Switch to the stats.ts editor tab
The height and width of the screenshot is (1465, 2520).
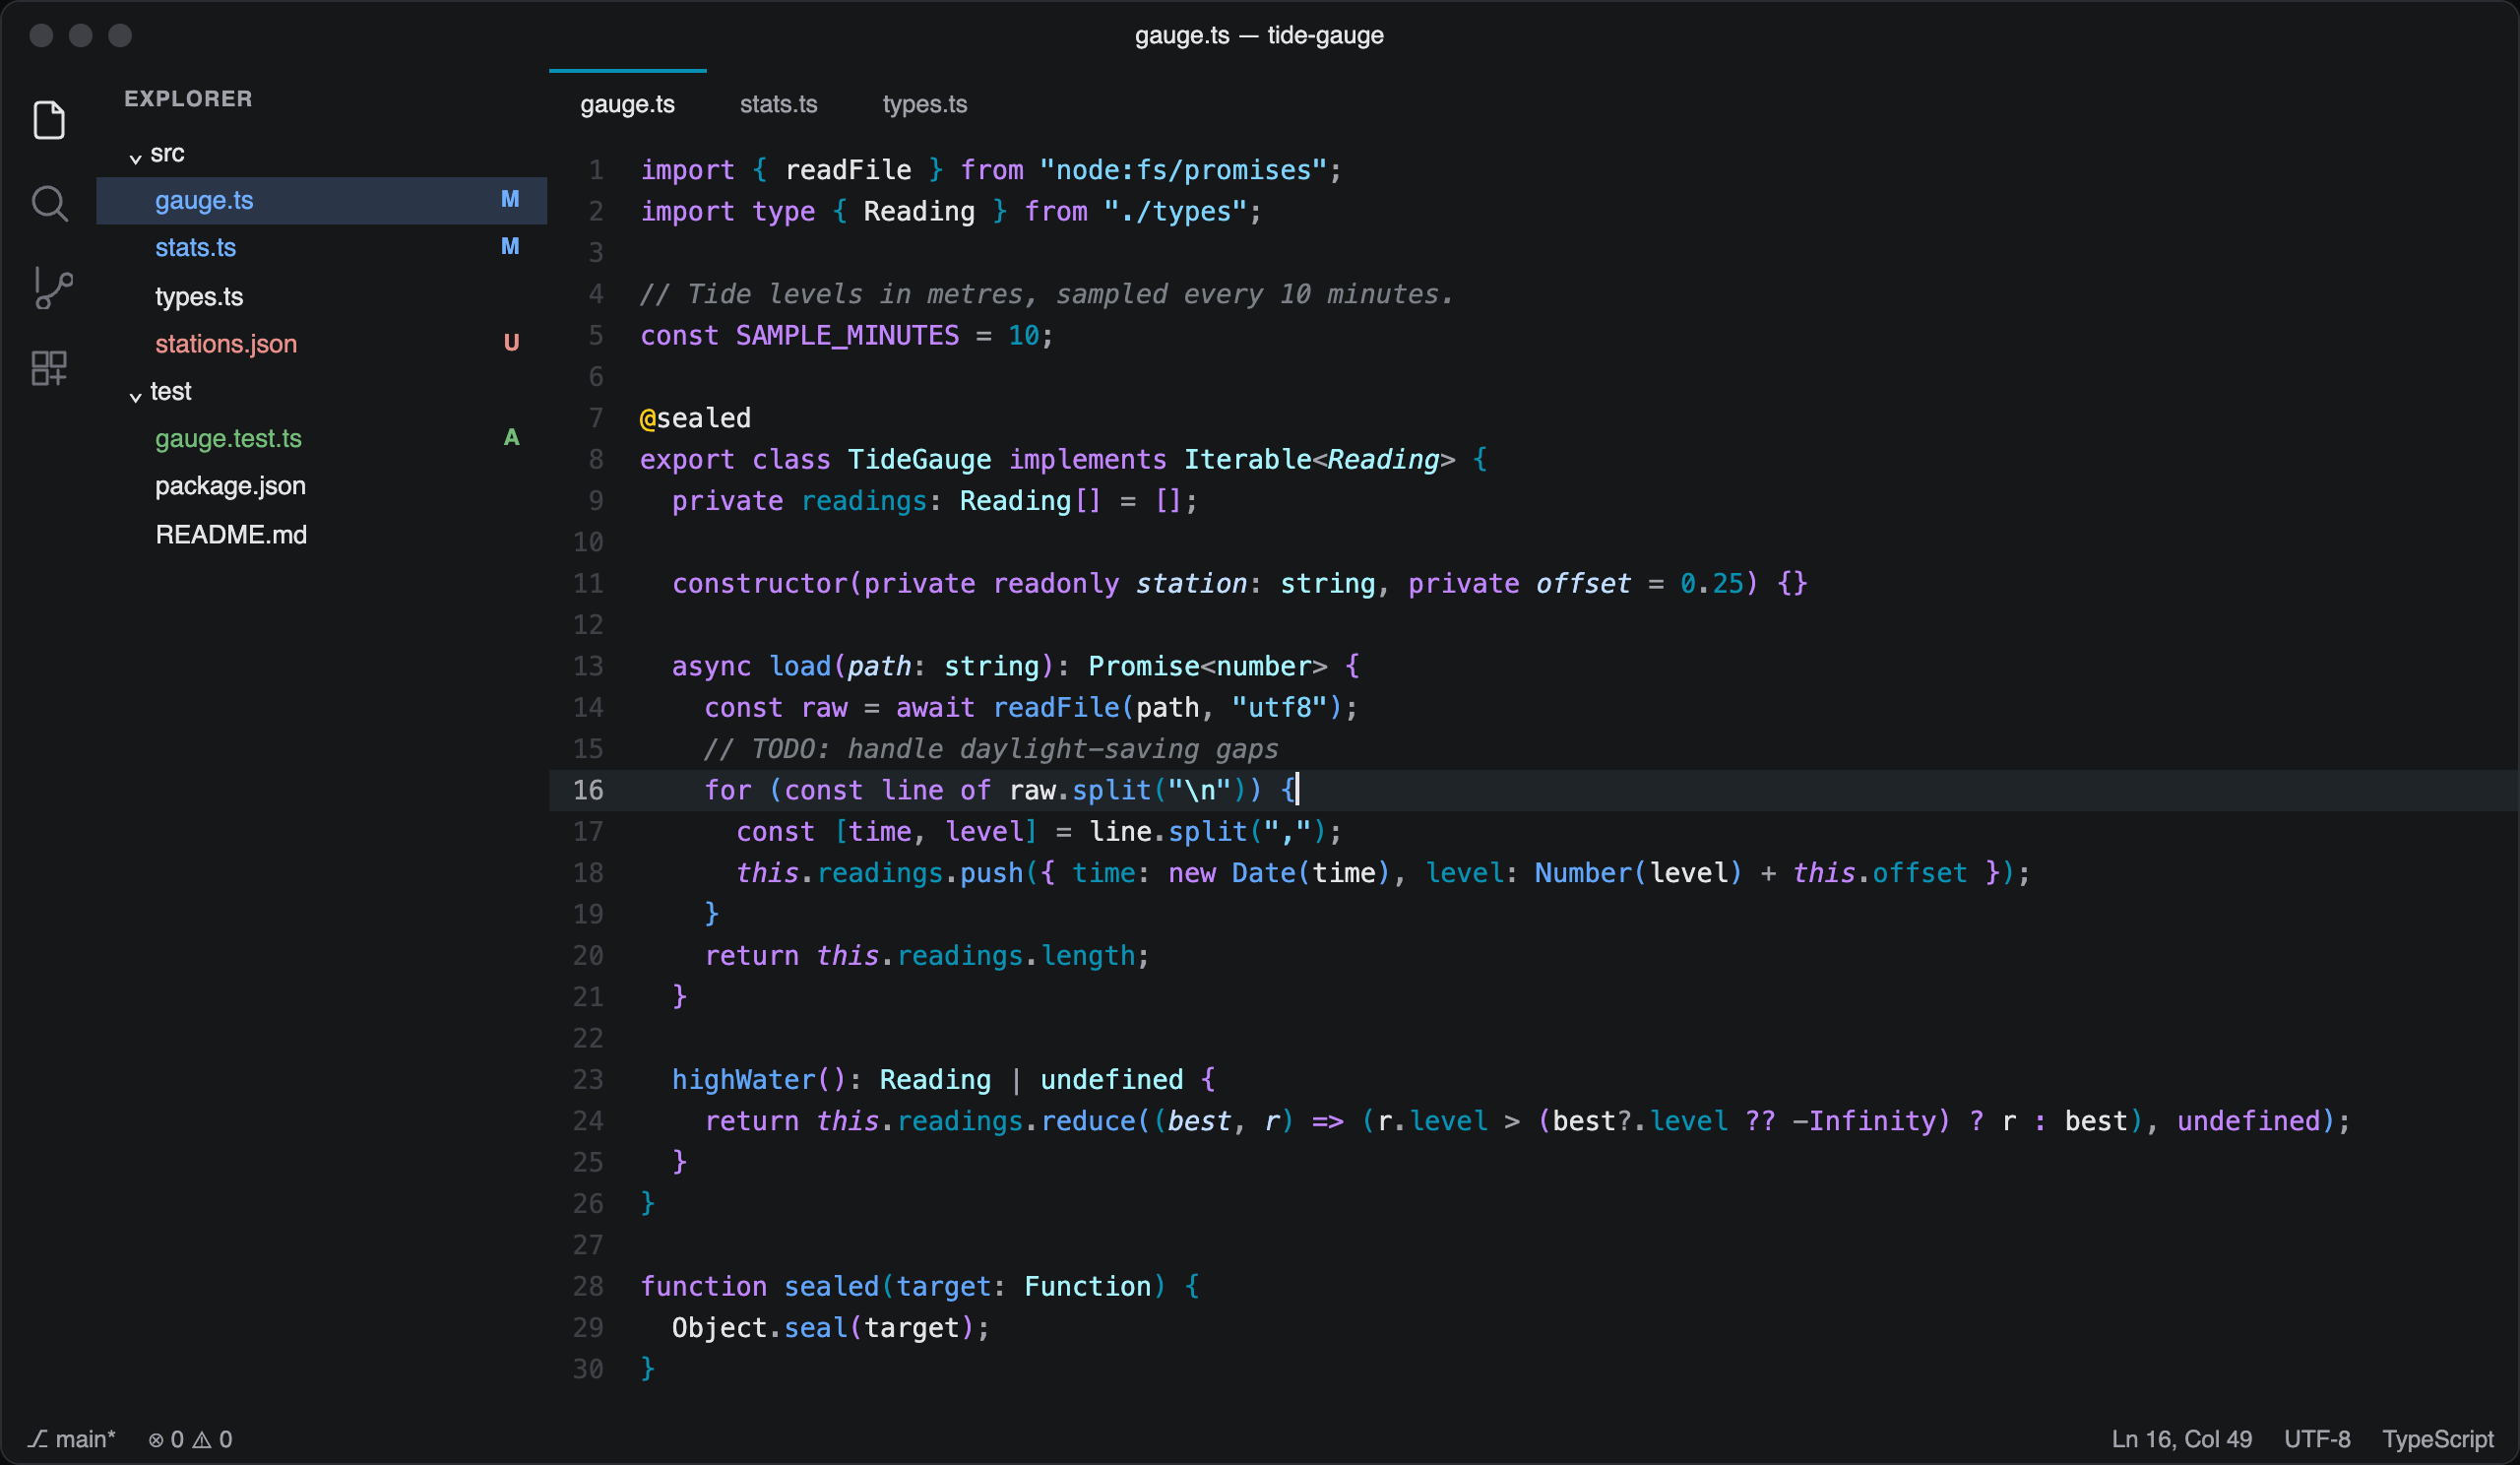pyautogui.click(x=778, y=104)
